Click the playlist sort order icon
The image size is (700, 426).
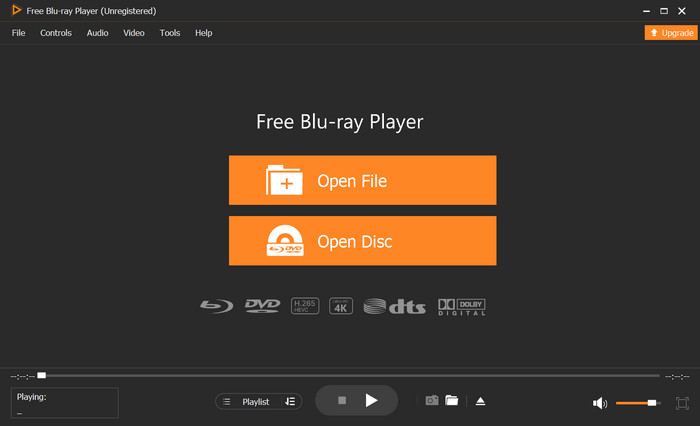(290, 401)
